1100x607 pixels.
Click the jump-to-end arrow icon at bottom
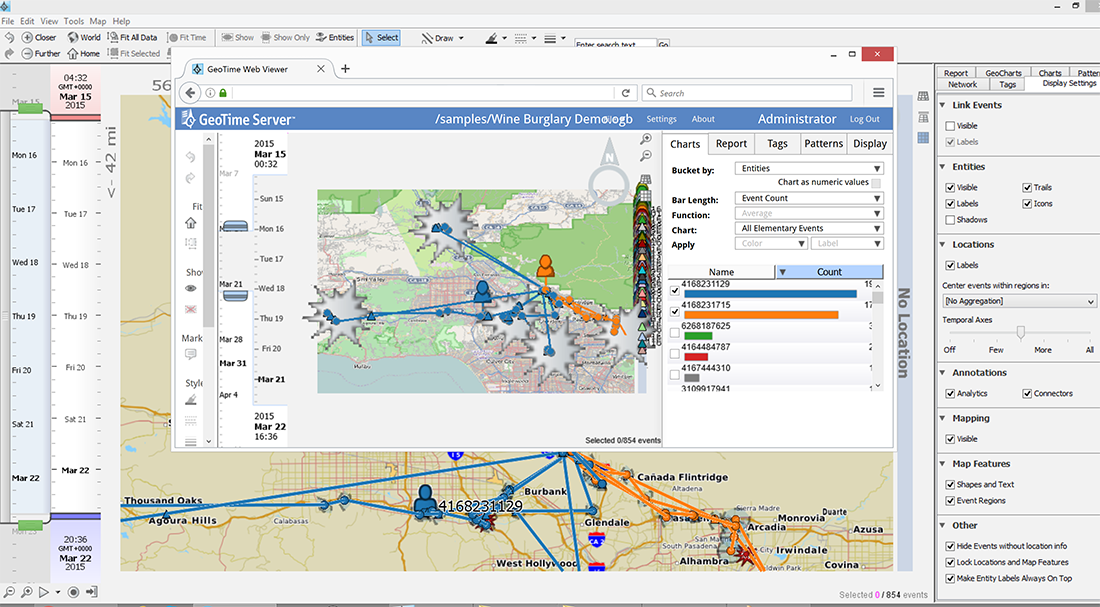click(91, 592)
